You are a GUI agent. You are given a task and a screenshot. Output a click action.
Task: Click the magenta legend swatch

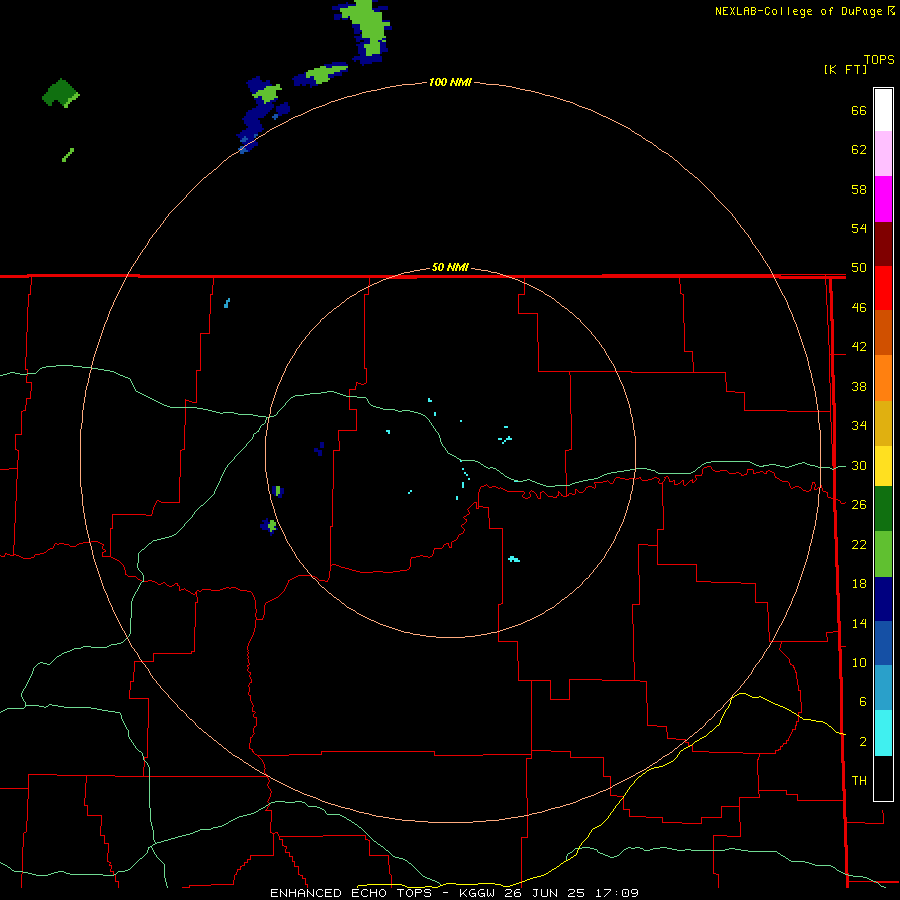[883, 199]
